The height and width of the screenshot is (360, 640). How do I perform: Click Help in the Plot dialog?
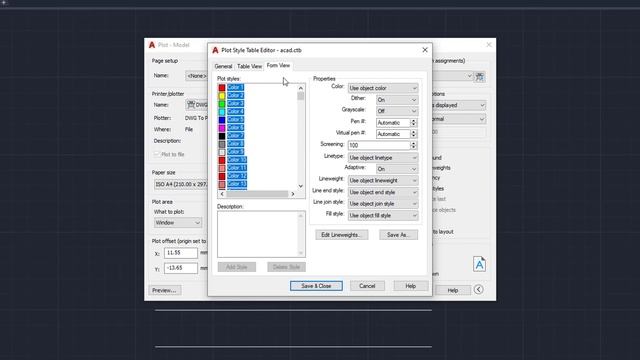[x=453, y=290]
